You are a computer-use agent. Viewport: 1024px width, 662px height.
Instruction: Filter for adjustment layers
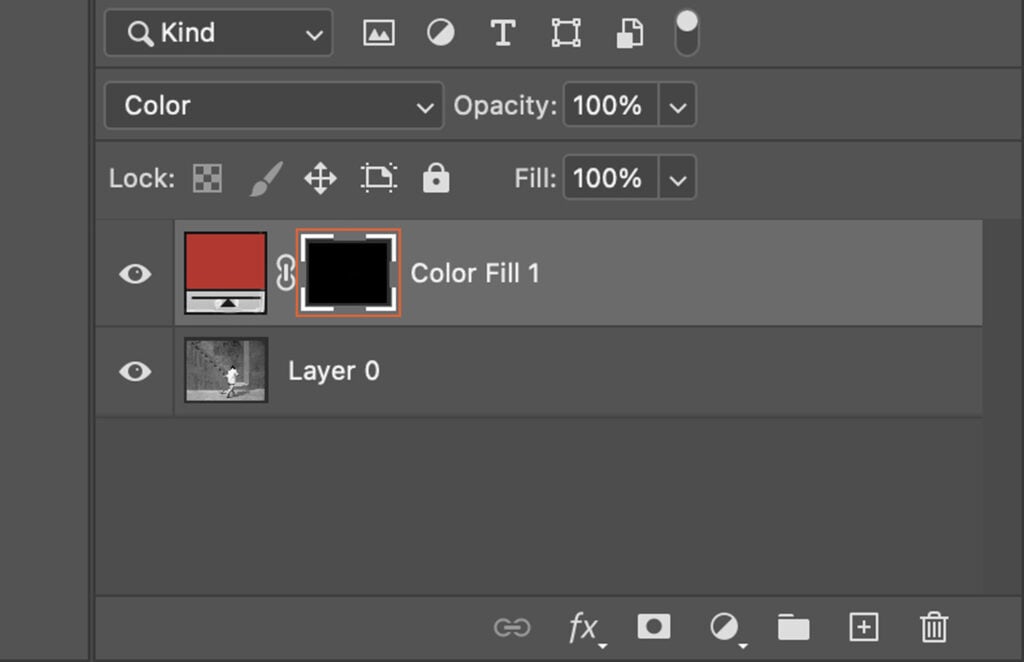[x=440, y=31]
